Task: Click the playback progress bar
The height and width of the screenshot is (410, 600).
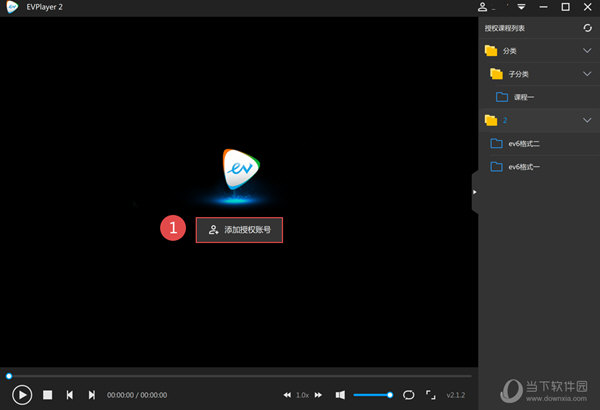Action: [239, 376]
